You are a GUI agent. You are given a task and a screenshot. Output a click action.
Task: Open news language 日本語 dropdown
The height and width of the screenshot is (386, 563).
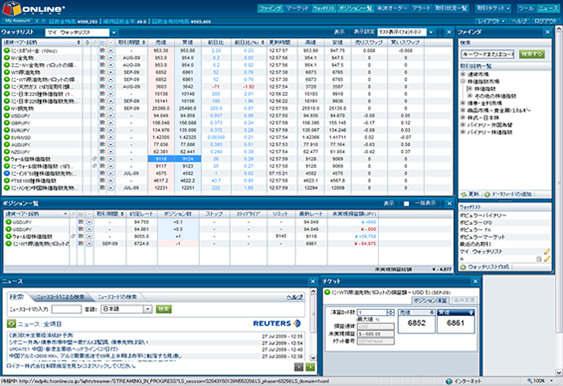click(x=148, y=309)
